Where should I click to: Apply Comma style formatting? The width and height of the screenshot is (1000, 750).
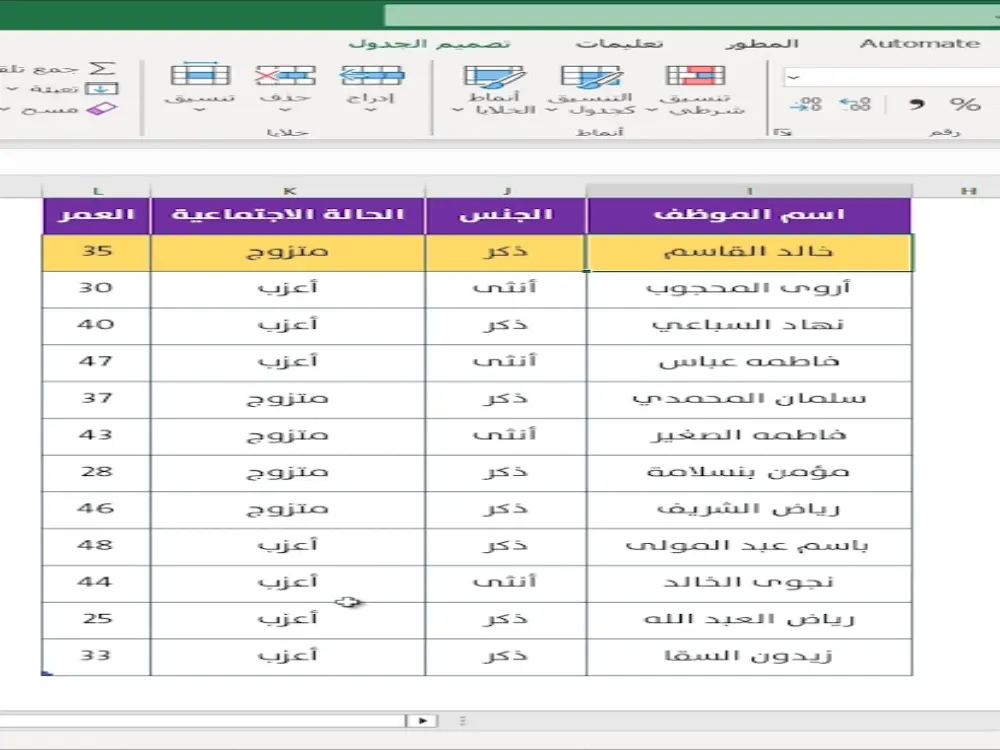coord(918,104)
